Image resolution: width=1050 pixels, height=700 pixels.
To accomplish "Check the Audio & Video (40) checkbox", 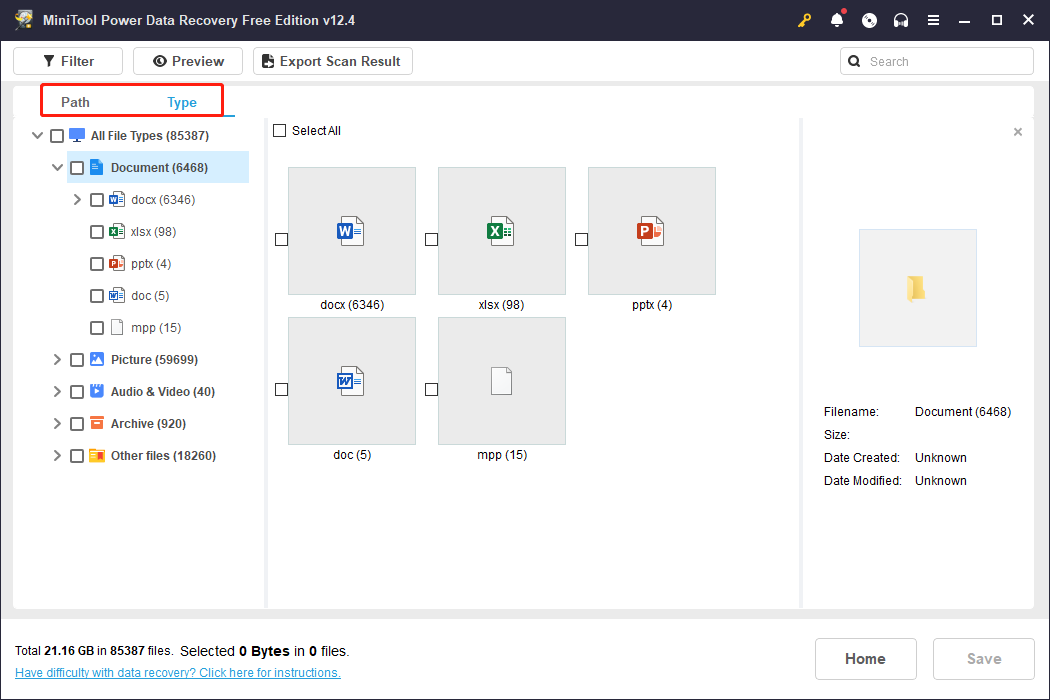I will pyautogui.click(x=77, y=392).
